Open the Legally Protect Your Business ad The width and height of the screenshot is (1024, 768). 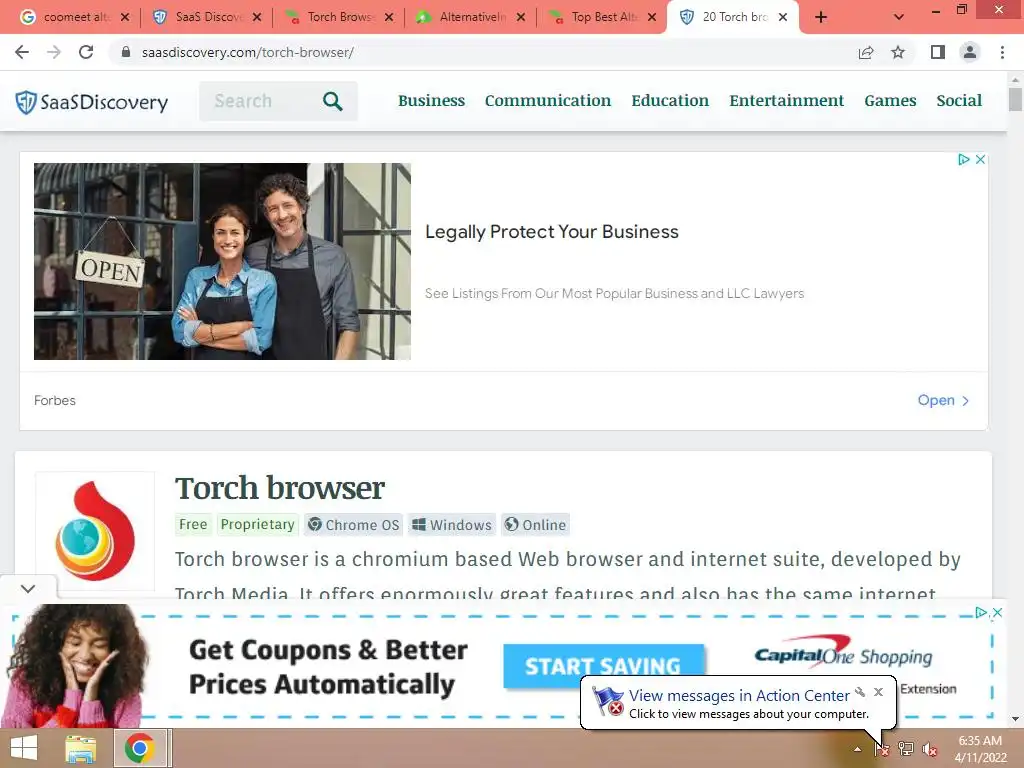pos(551,232)
